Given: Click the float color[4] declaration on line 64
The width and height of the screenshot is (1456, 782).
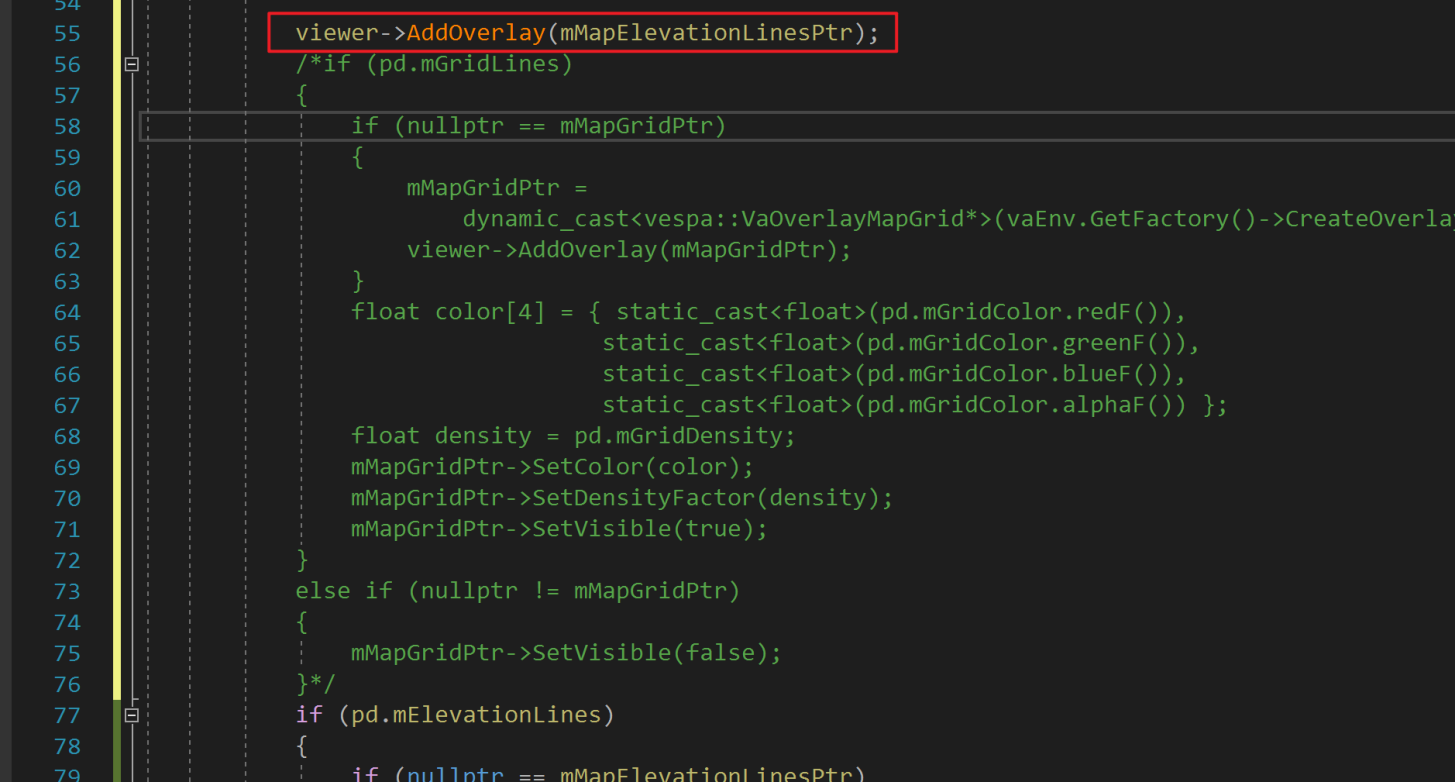Looking at the screenshot, I should click(447, 312).
